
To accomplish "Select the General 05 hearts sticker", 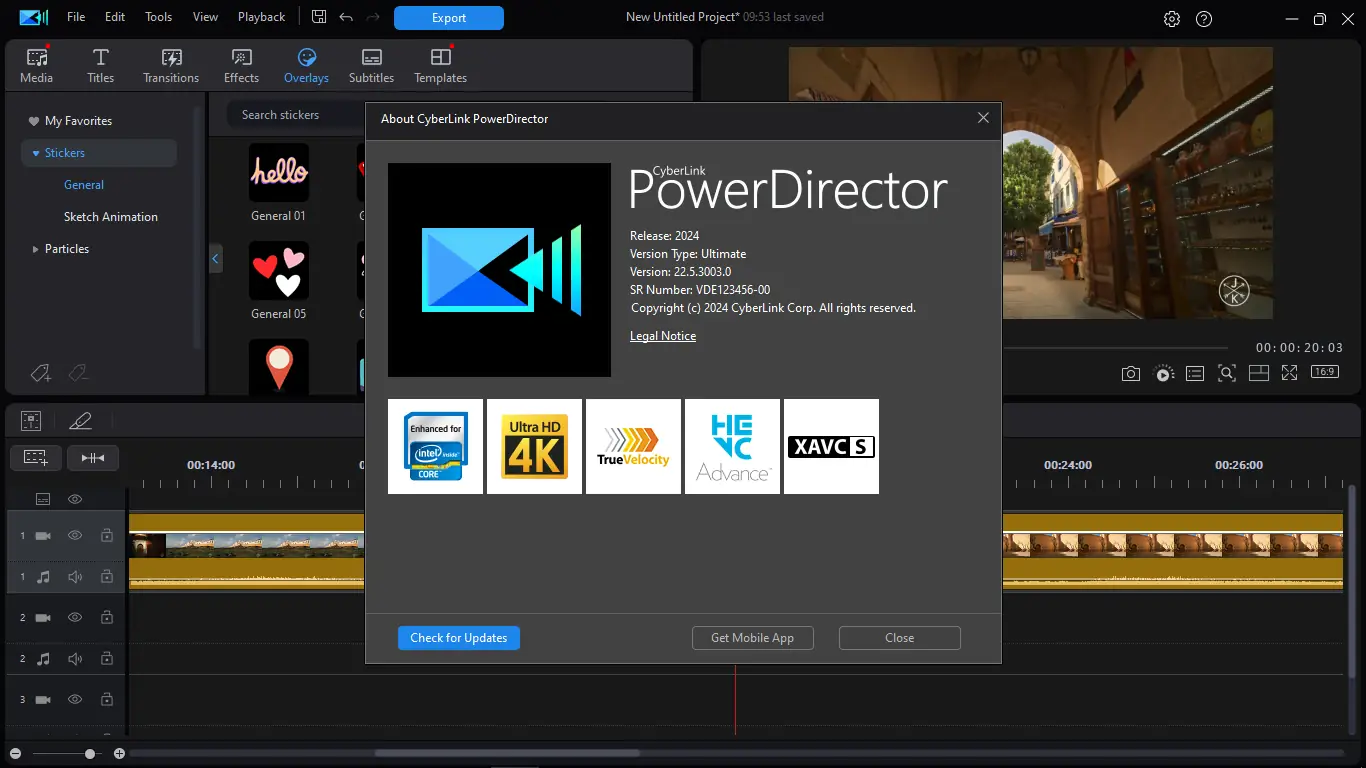I will click(x=279, y=271).
